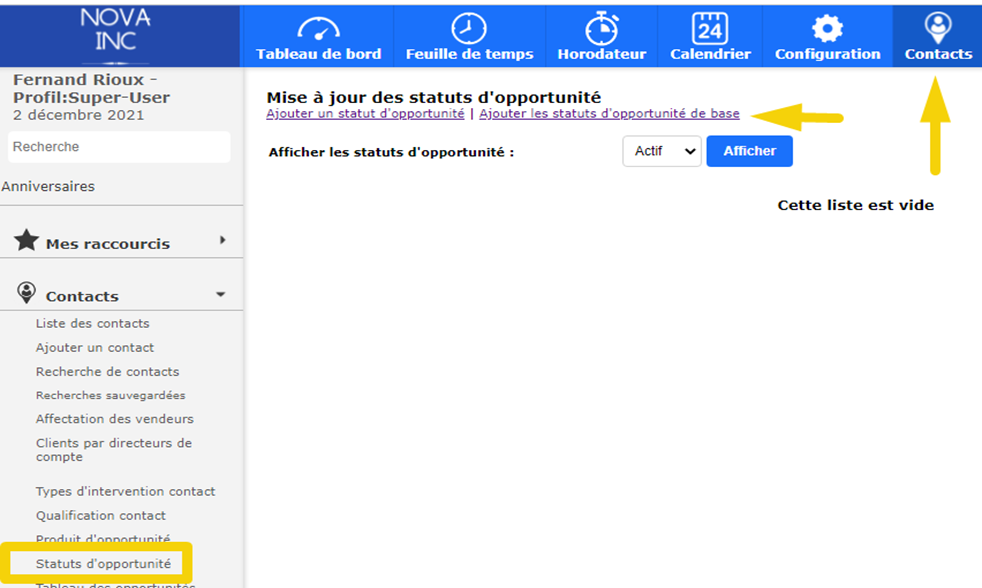
Task: Click Ajouter un statut d'opportunité link
Action: click(365, 114)
